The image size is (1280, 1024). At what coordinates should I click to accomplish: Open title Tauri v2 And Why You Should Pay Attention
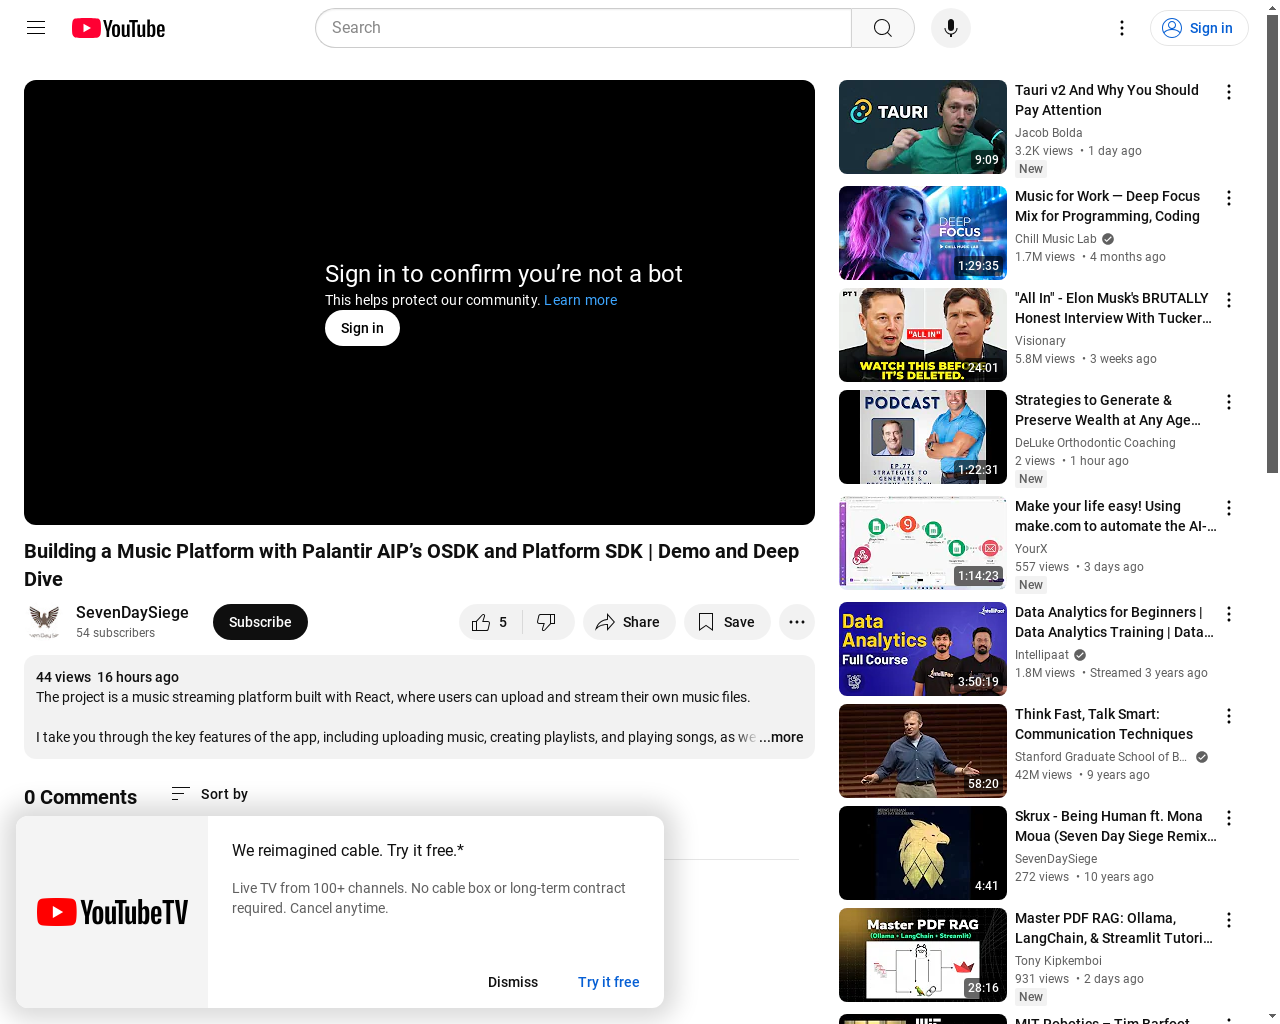1107,100
